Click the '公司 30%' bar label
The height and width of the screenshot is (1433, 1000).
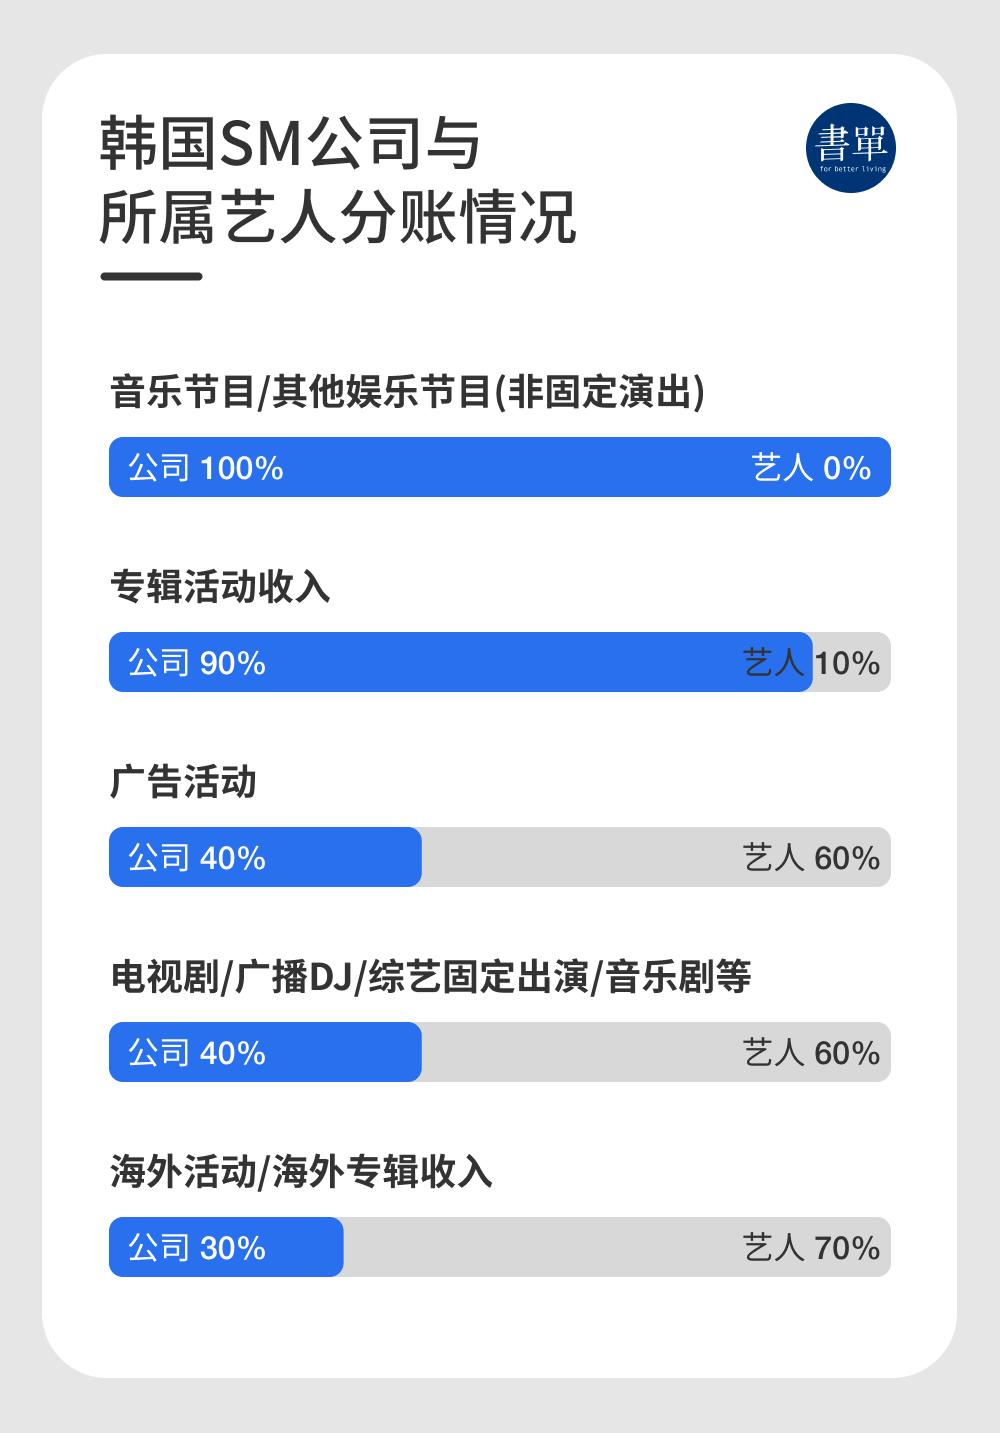(x=197, y=1248)
